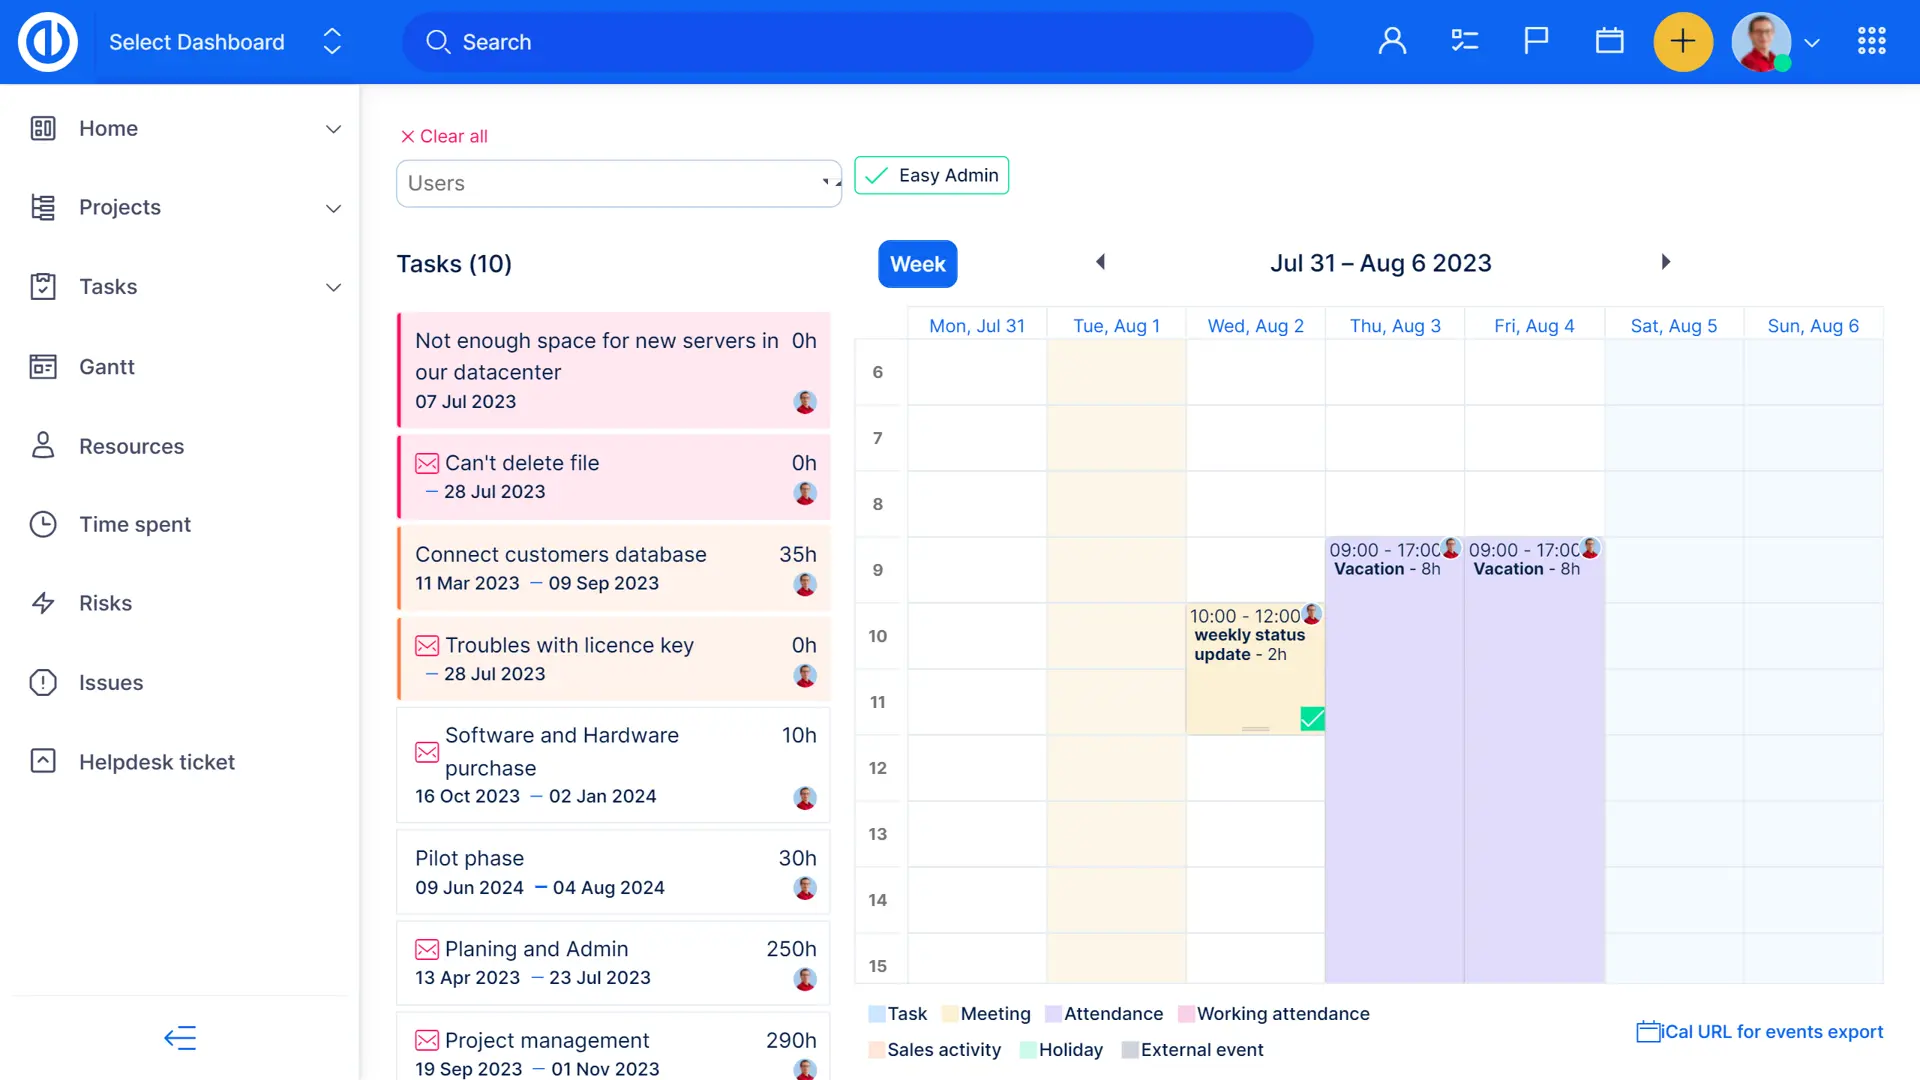Click the Task legend color box
1920x1080 pixels.
pos(877,1014)
